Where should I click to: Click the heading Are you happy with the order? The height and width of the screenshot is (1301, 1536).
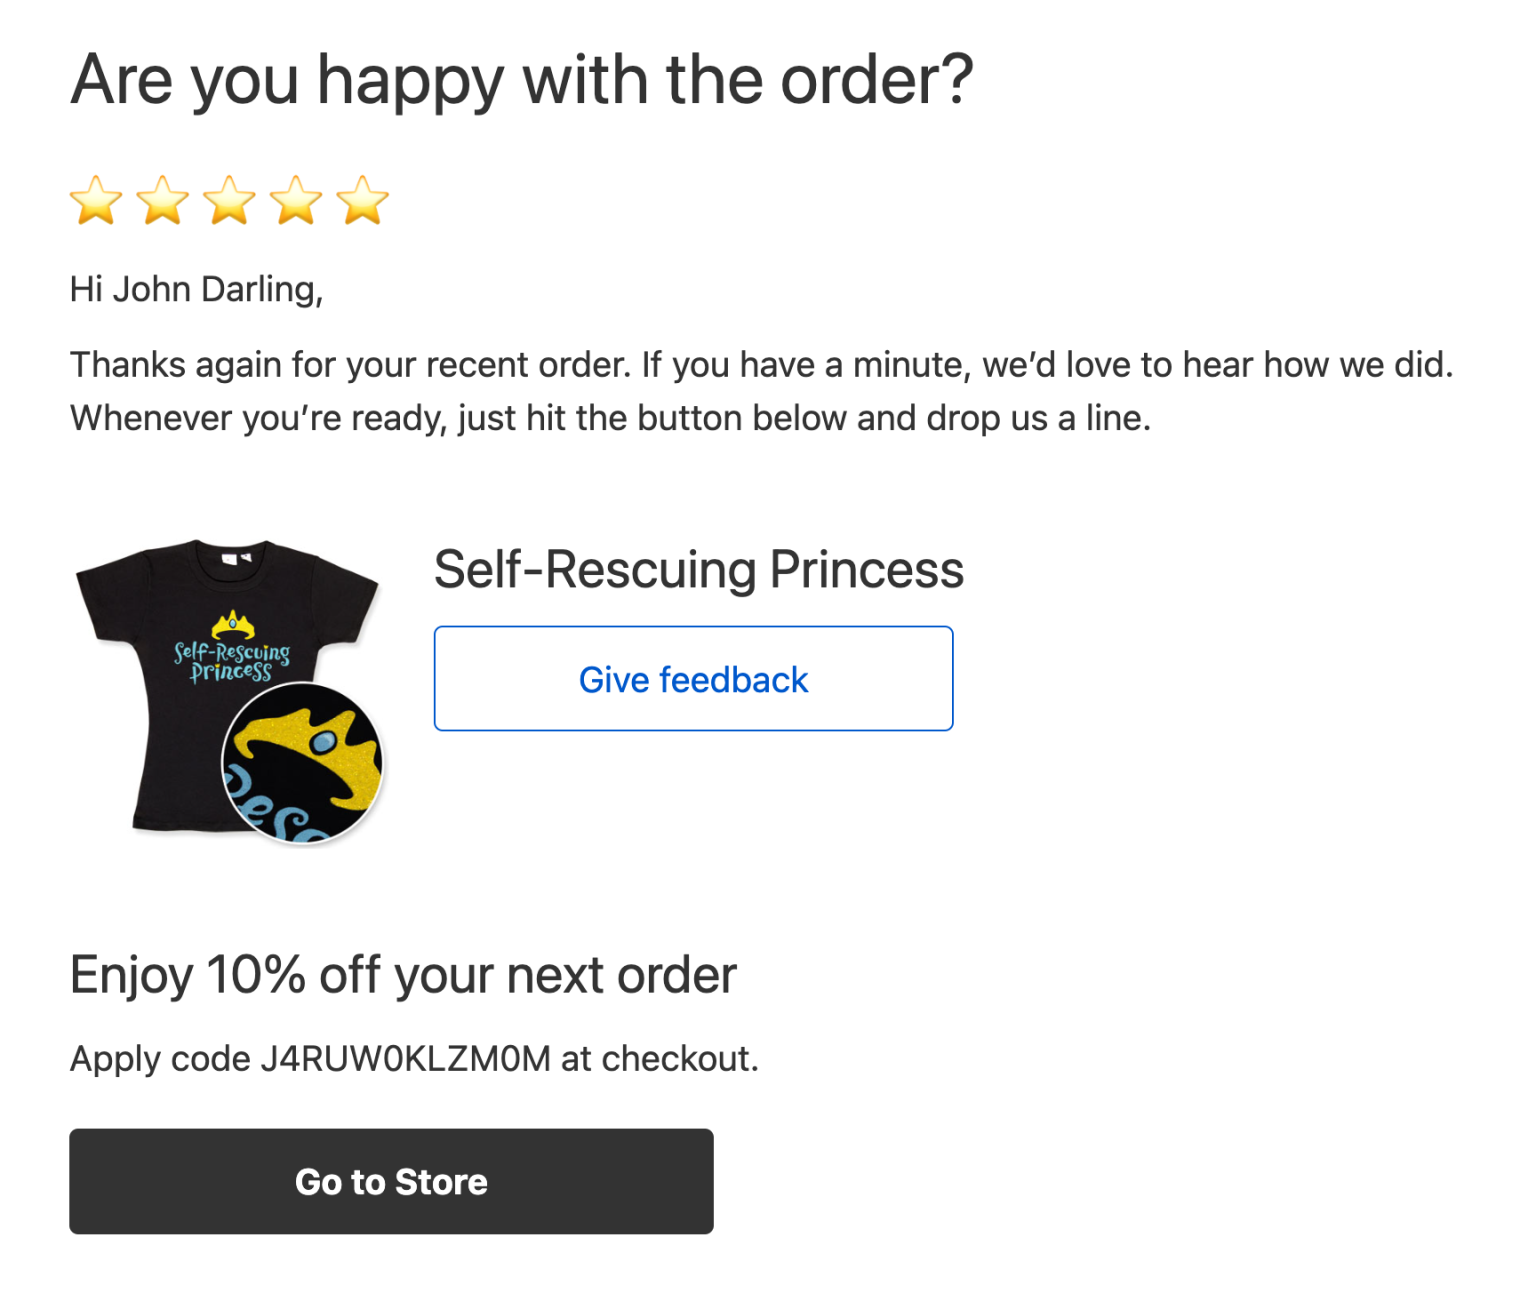521,80
